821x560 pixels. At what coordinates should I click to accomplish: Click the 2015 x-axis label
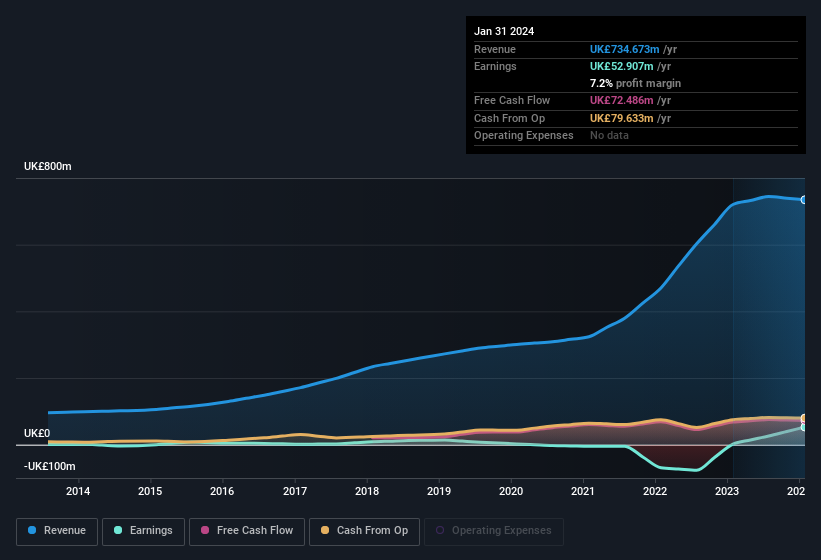pos(150,491)
